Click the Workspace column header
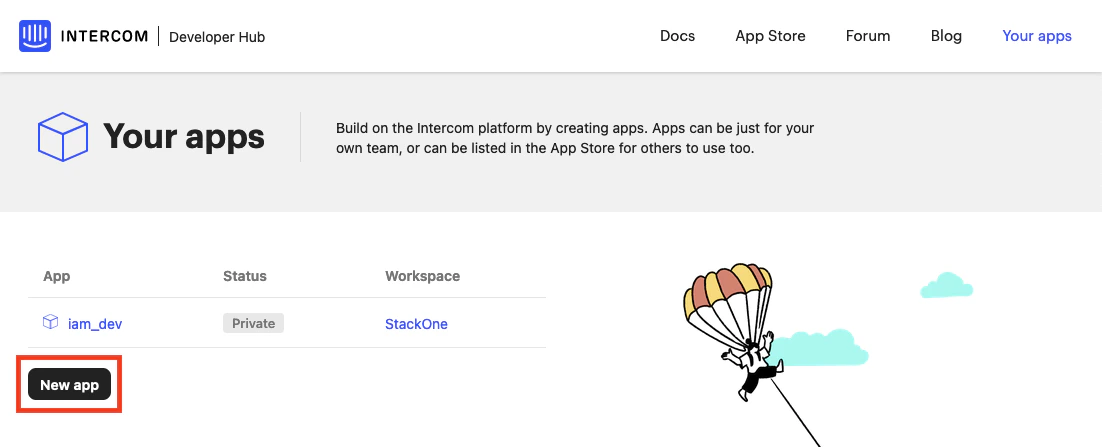 click(x=422, y=276)
